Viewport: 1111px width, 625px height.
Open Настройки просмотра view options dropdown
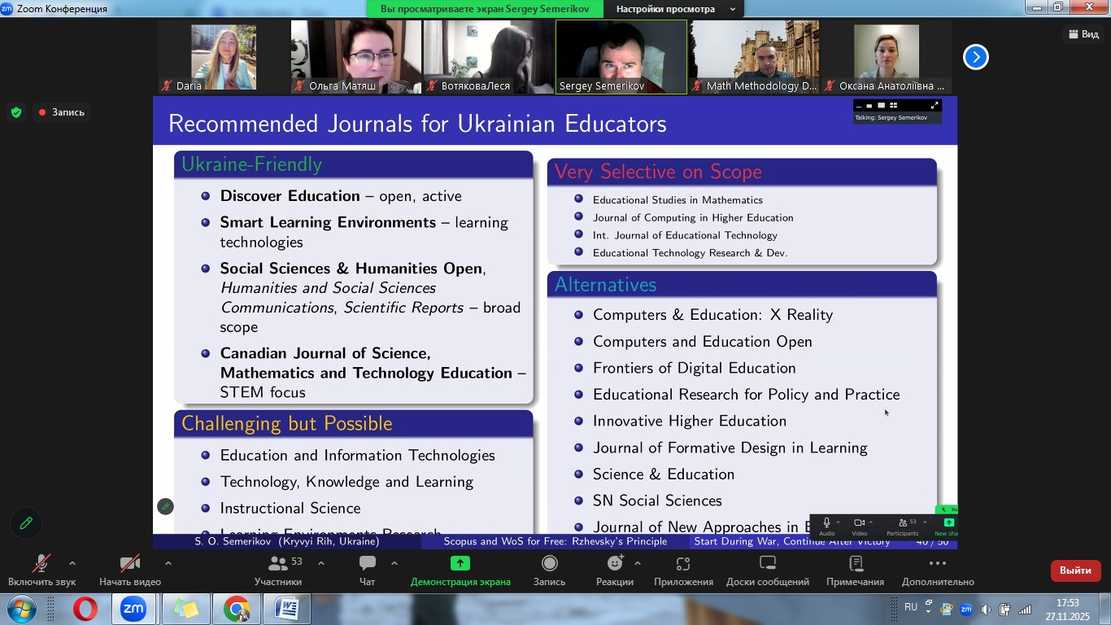click(678, 9)
